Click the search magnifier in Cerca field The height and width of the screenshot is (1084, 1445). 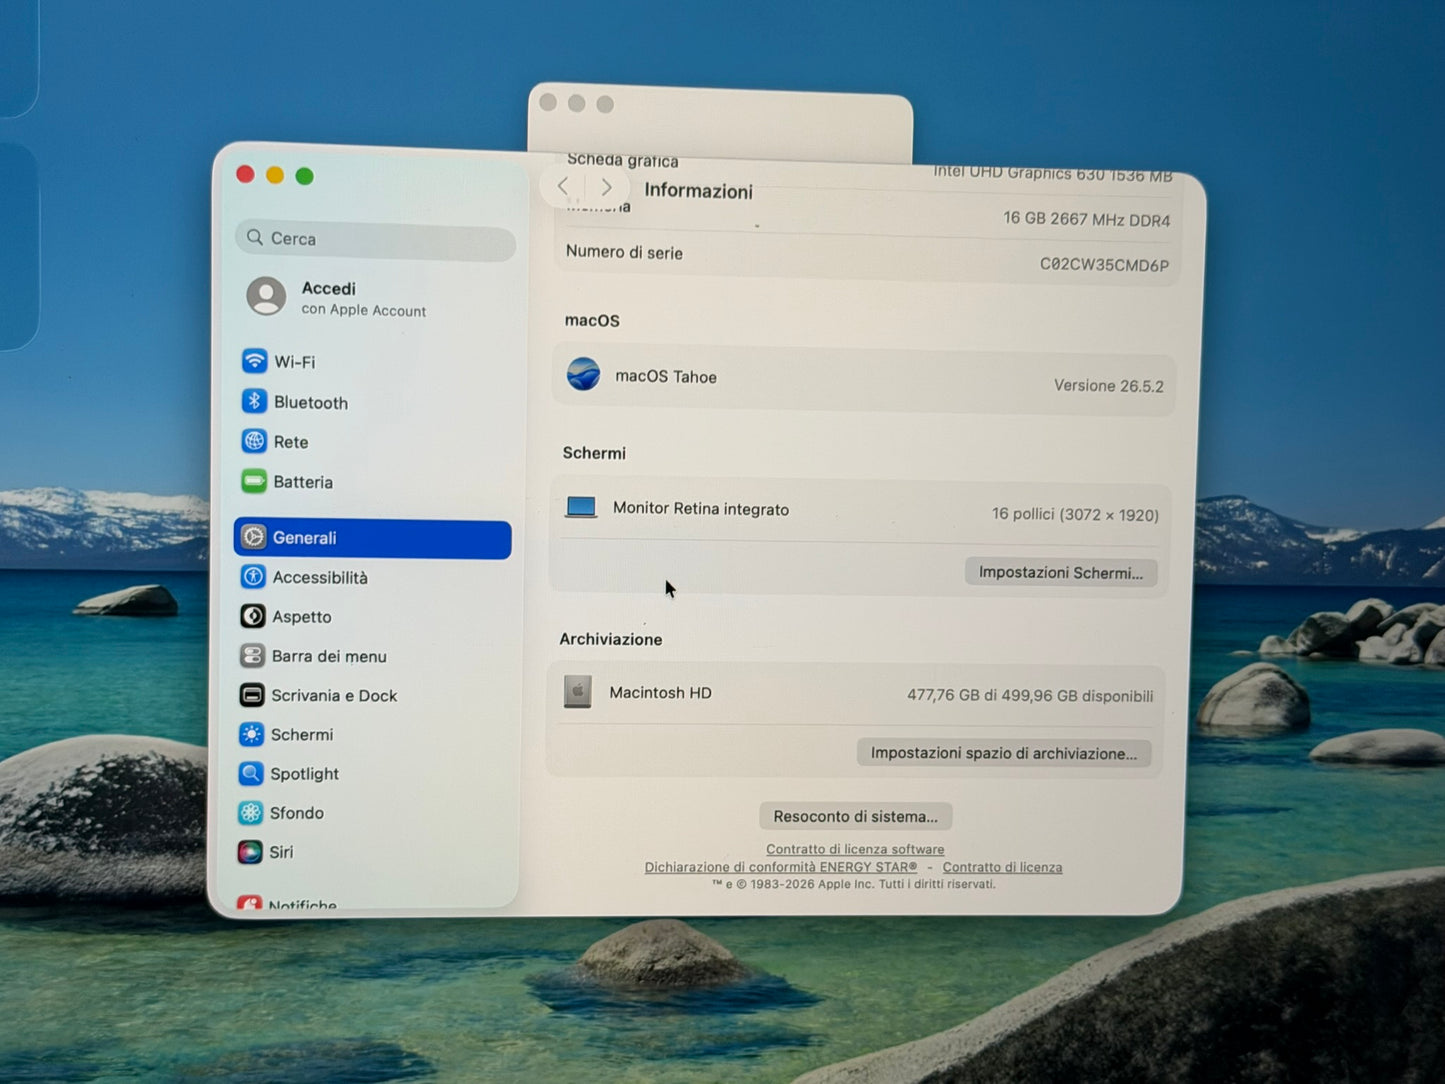(x=255, y=237)
